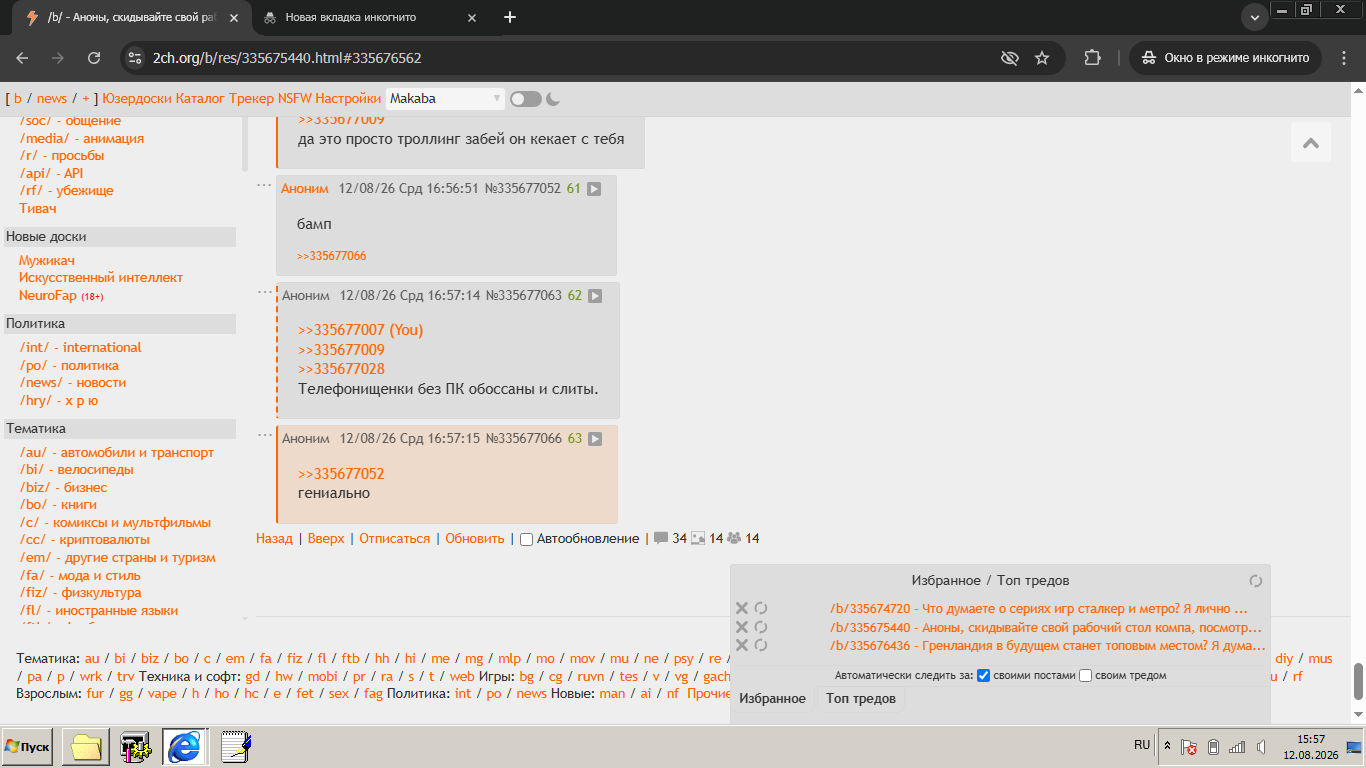
Task: Open the options dots menu for post 335677063
Action: point(265,291)
